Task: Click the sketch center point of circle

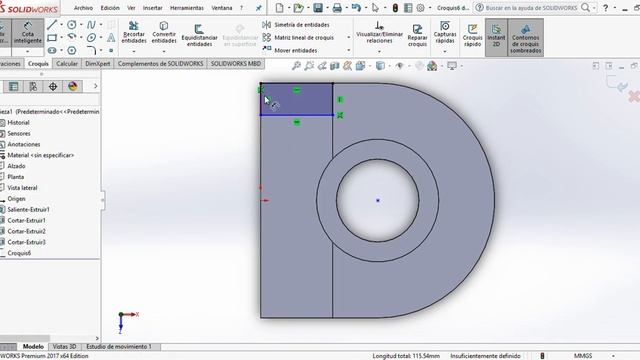Action: tap(378, 200)
